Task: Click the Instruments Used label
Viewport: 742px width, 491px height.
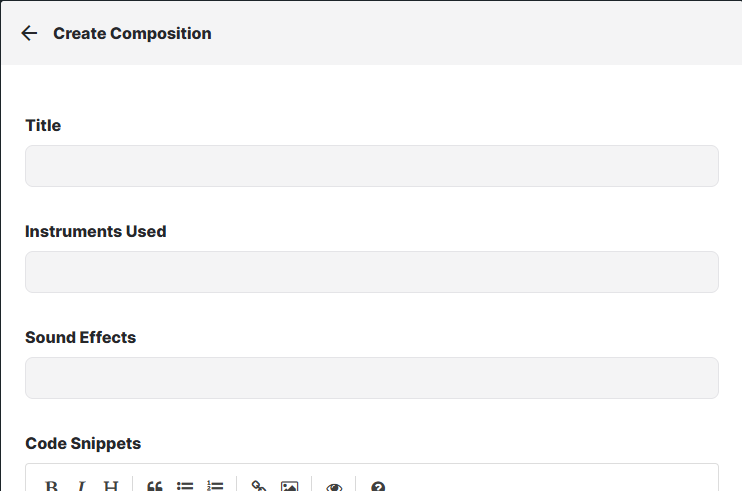Action: [95, 232]
